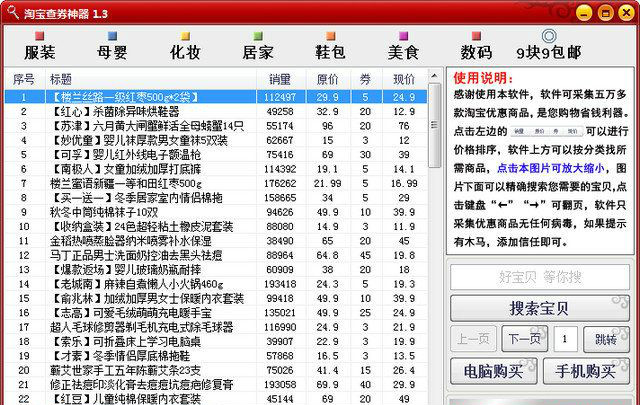
Task: Select row 【才素】冬季情侣厚底棉拖鞋
Action: [x=216, y=356]
